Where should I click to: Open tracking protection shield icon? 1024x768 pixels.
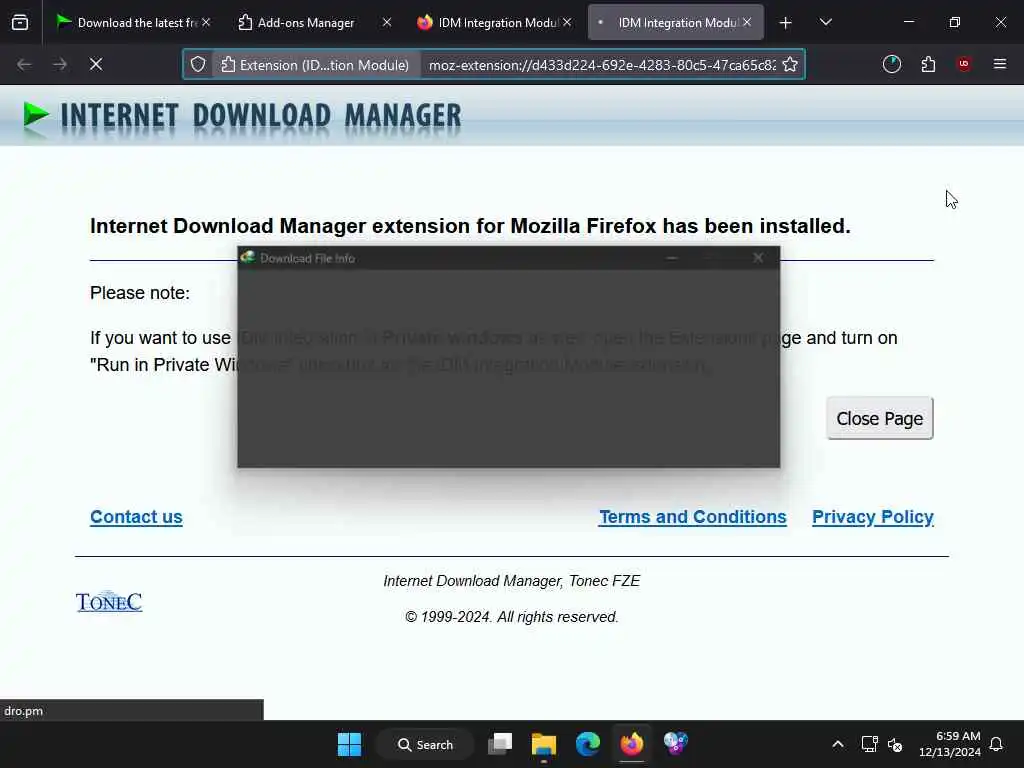(198, 65)
